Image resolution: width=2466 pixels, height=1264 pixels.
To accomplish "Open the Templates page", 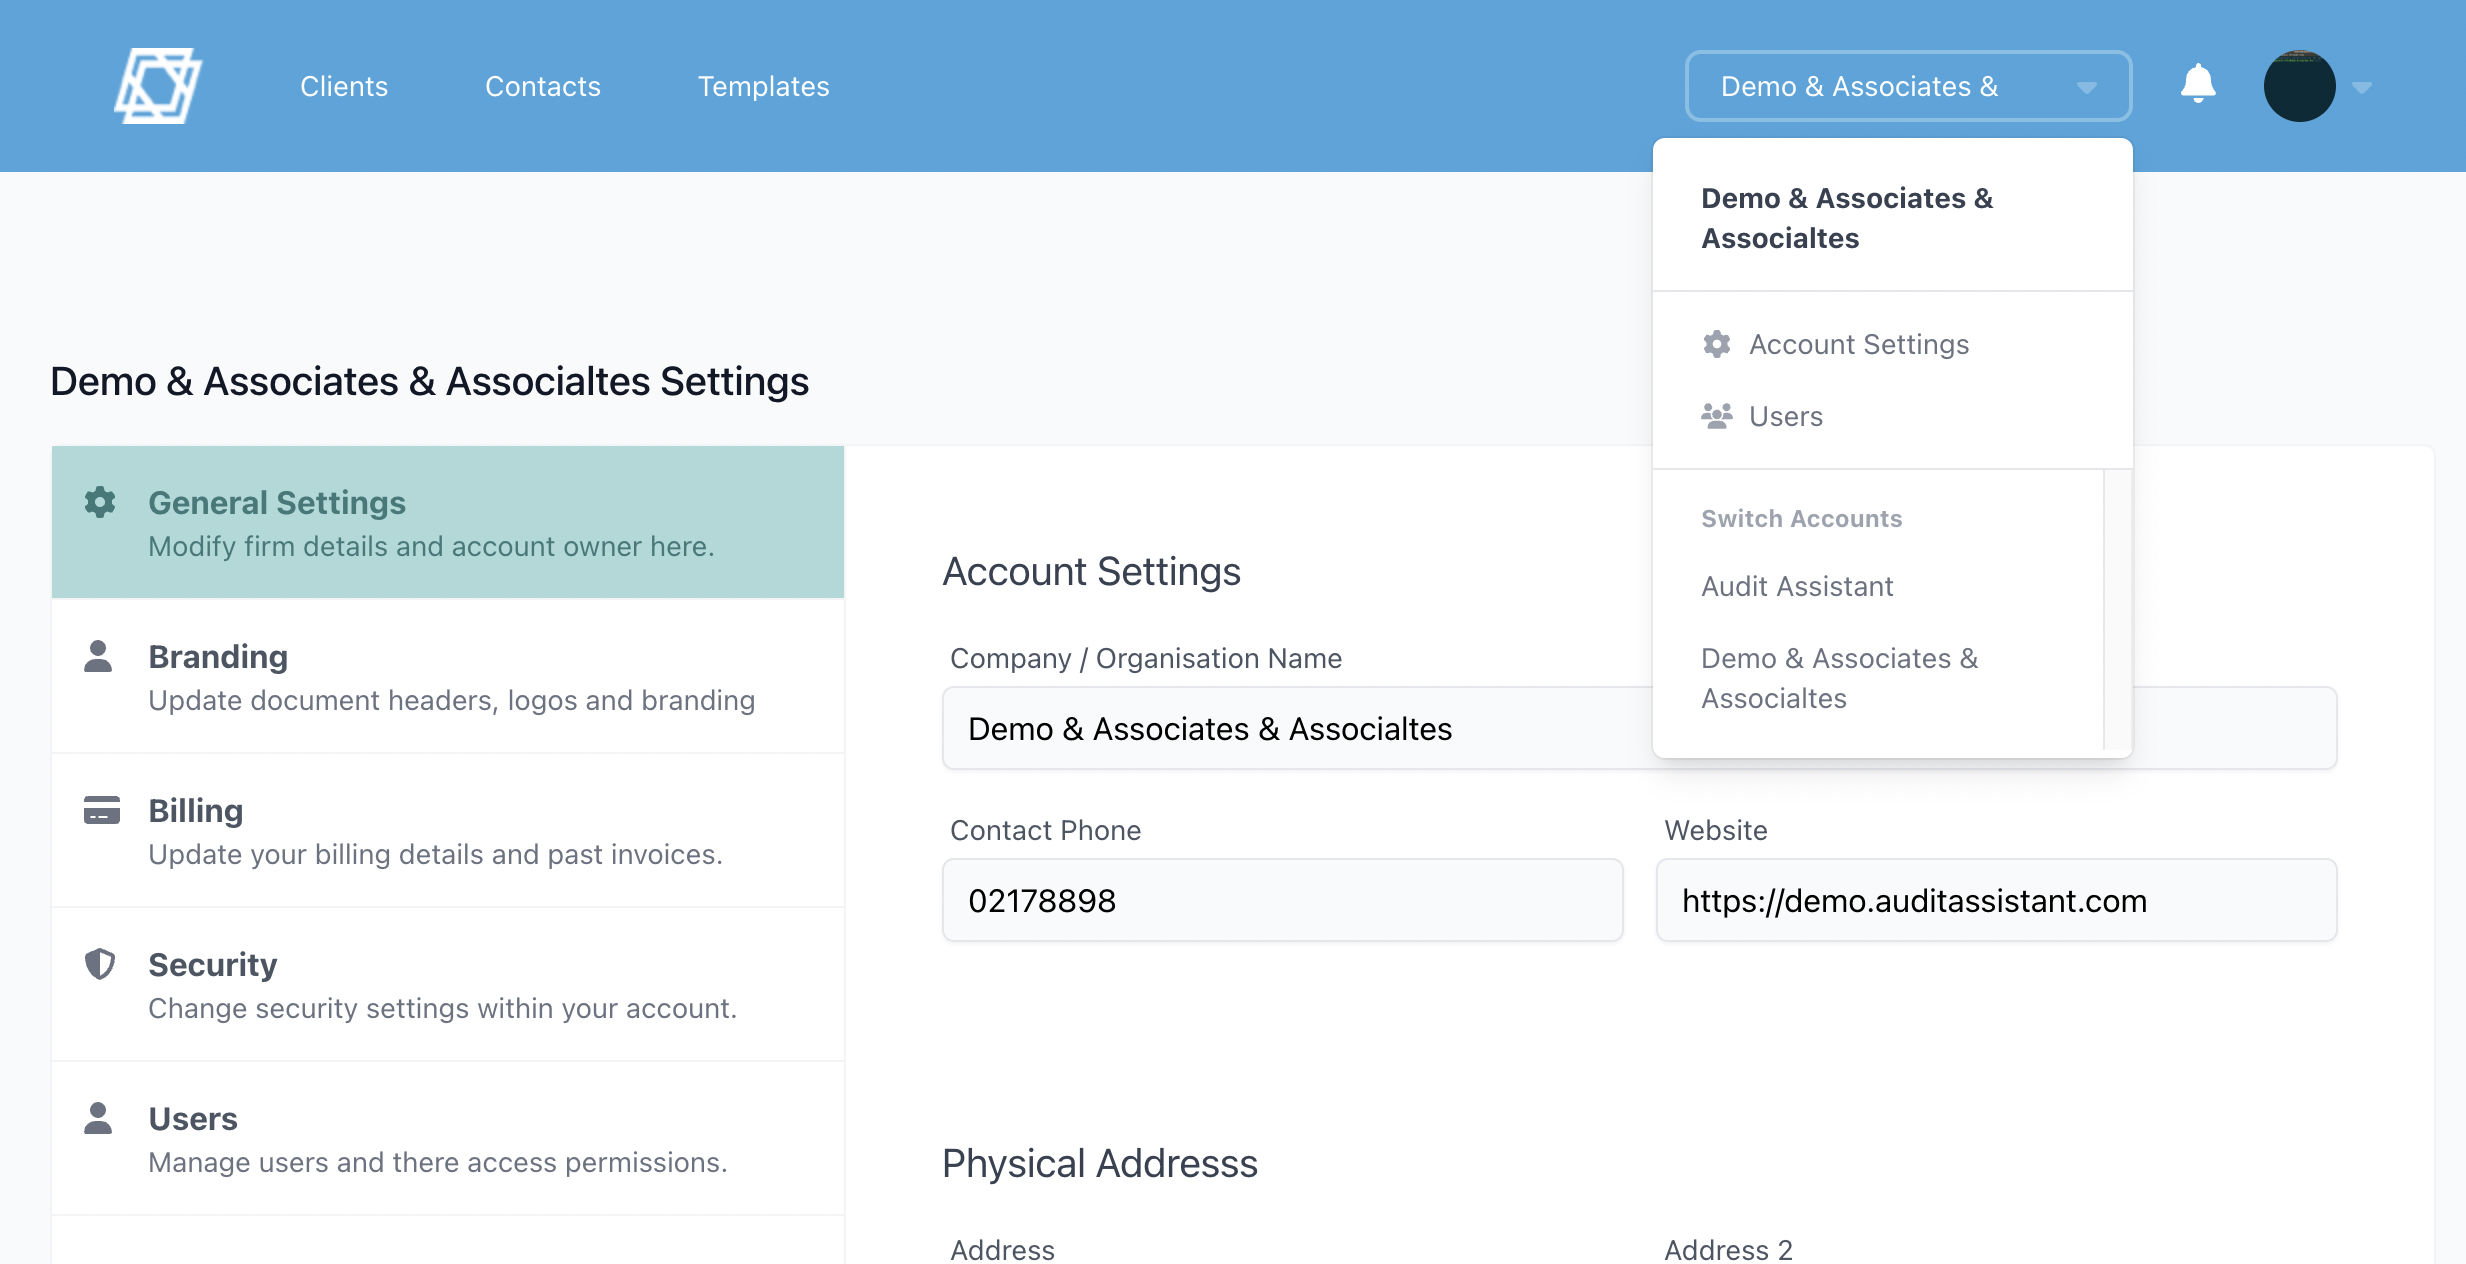I will click(763, 86).
